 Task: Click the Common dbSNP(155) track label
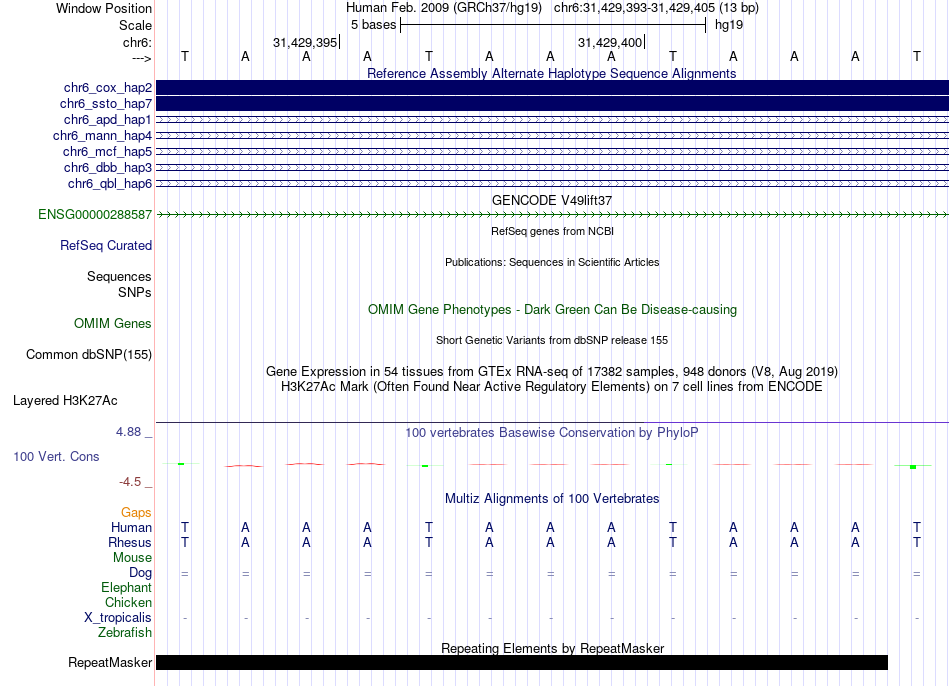[x=89, y=355]
